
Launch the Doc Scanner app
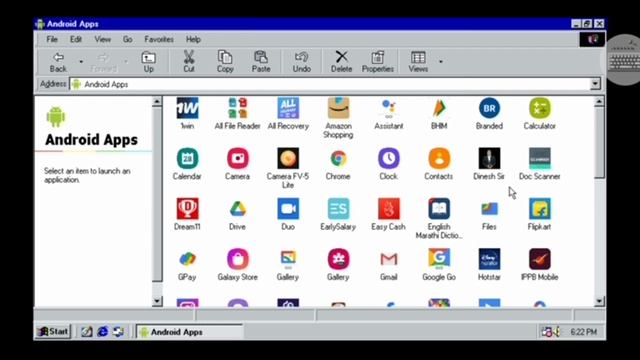(x=540, y=158)
